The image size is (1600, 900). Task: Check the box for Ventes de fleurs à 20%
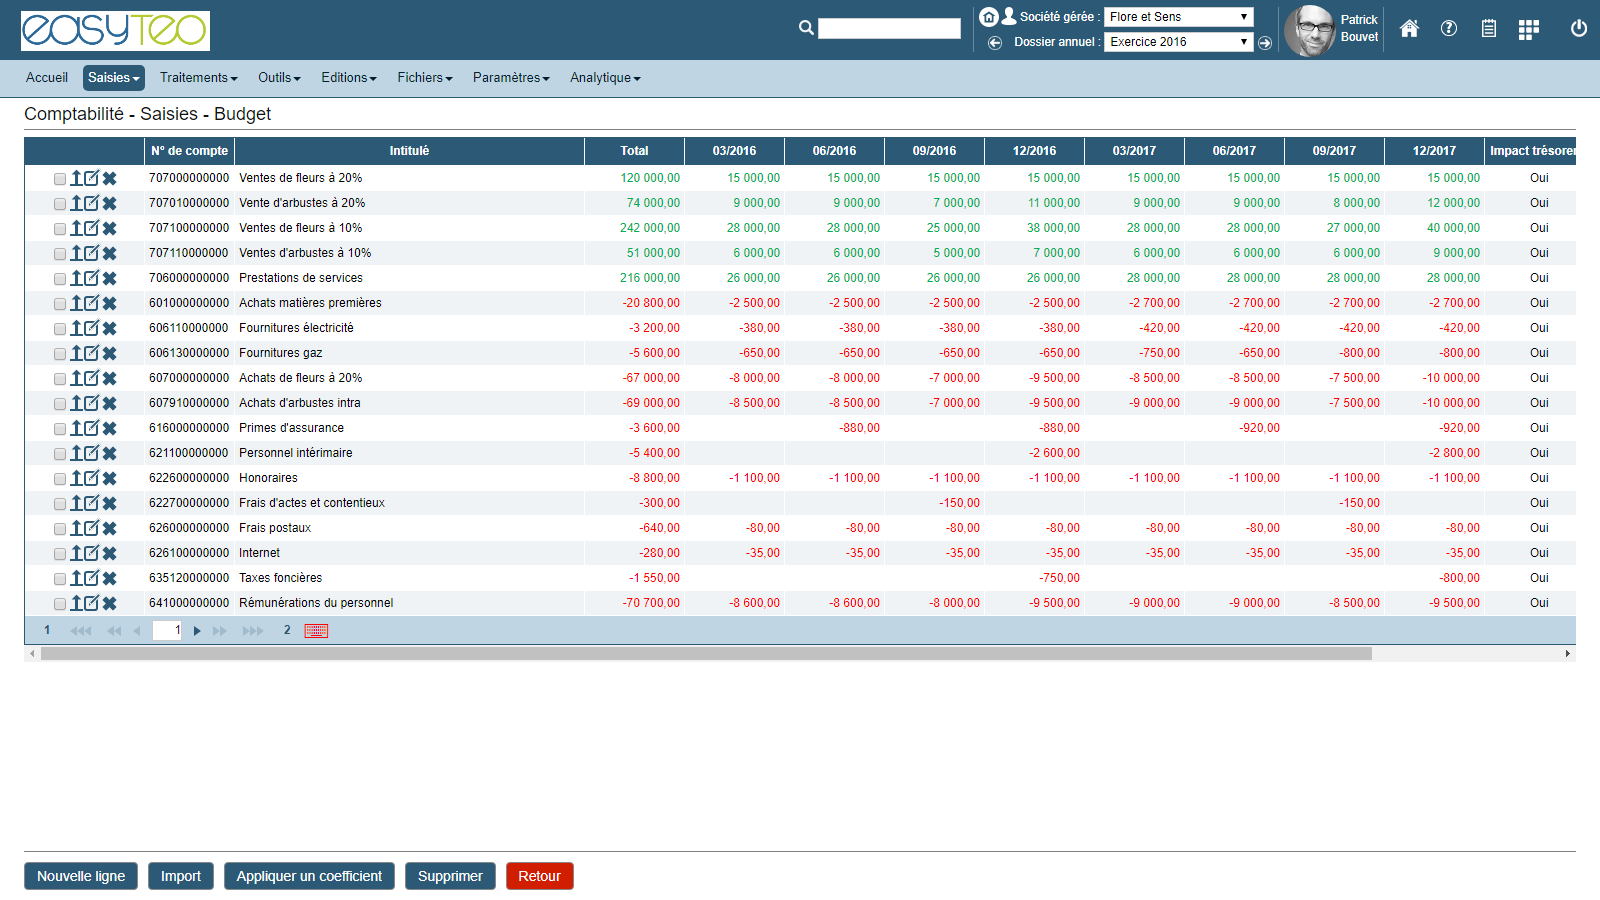click(60, 179)
